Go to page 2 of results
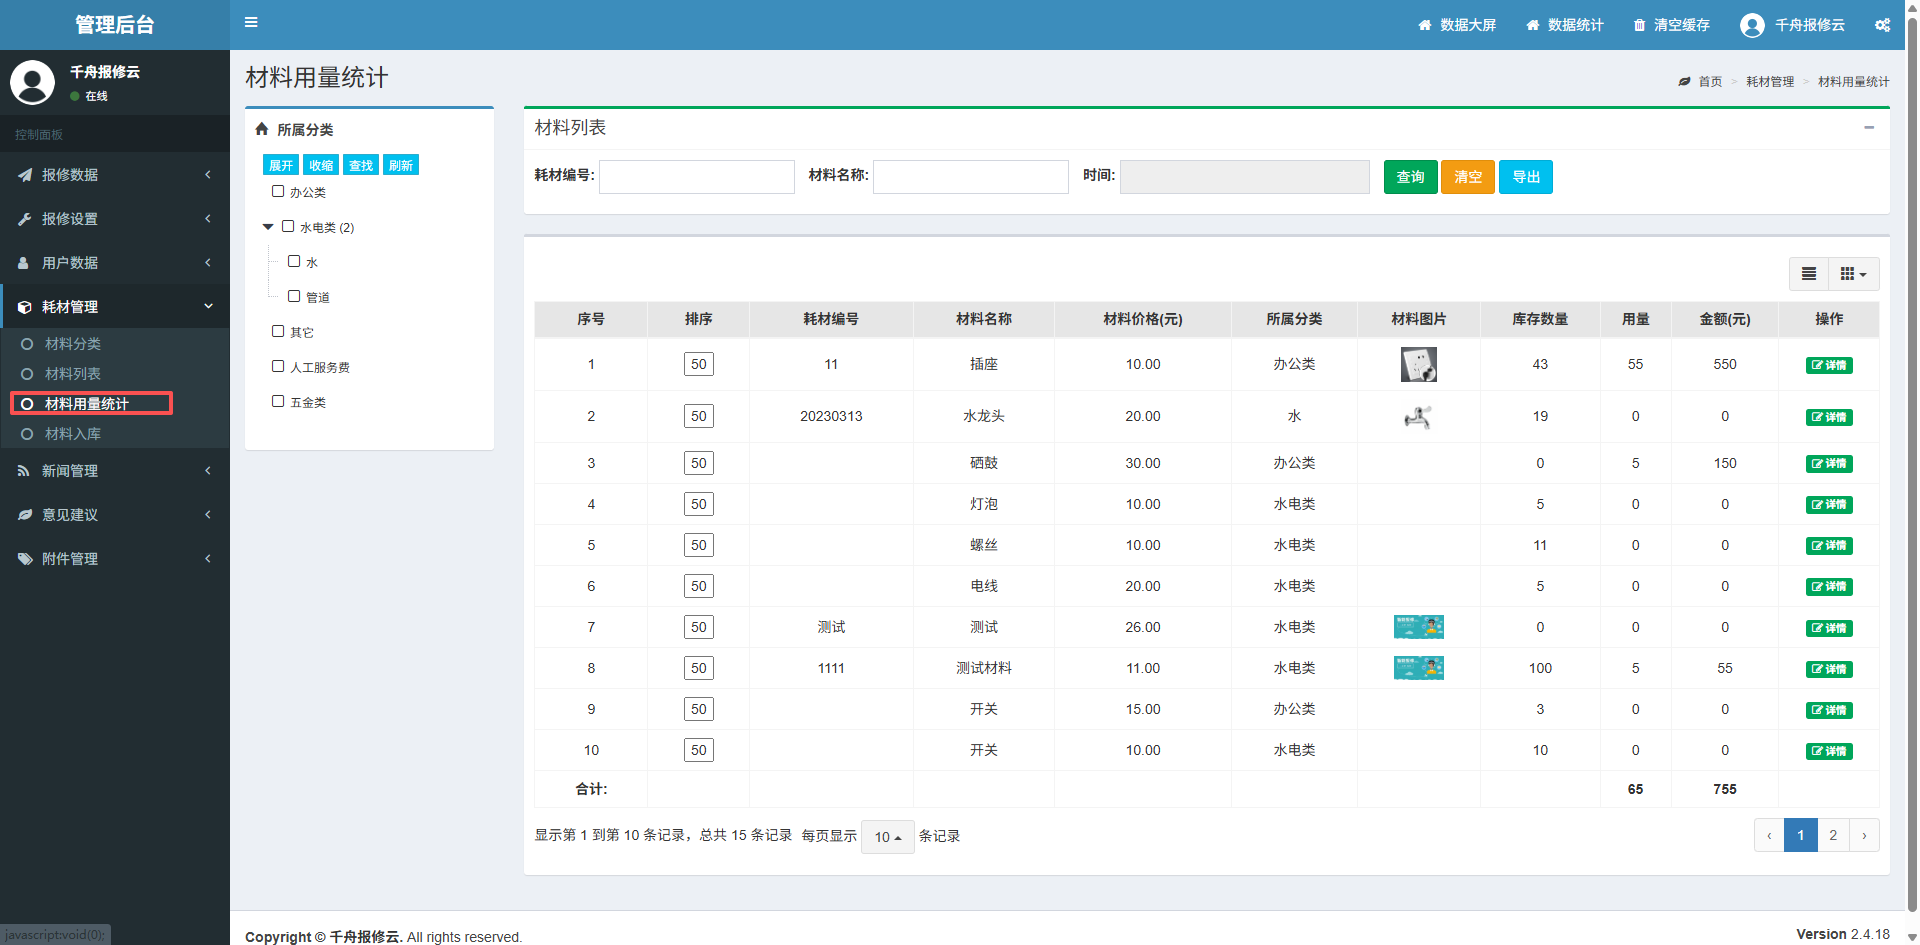Image resolution: width=1920 pixels, height=945 pixels. [1833, 835]
